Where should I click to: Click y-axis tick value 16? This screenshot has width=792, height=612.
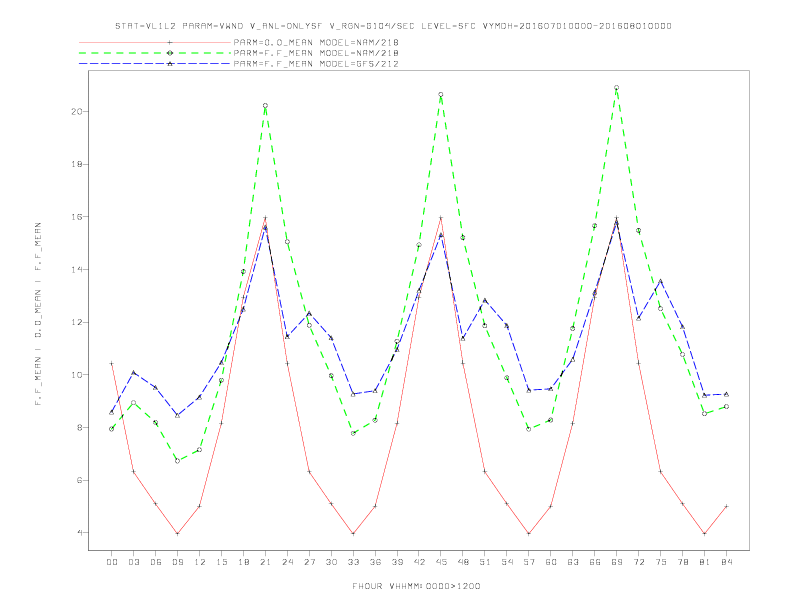77,217
